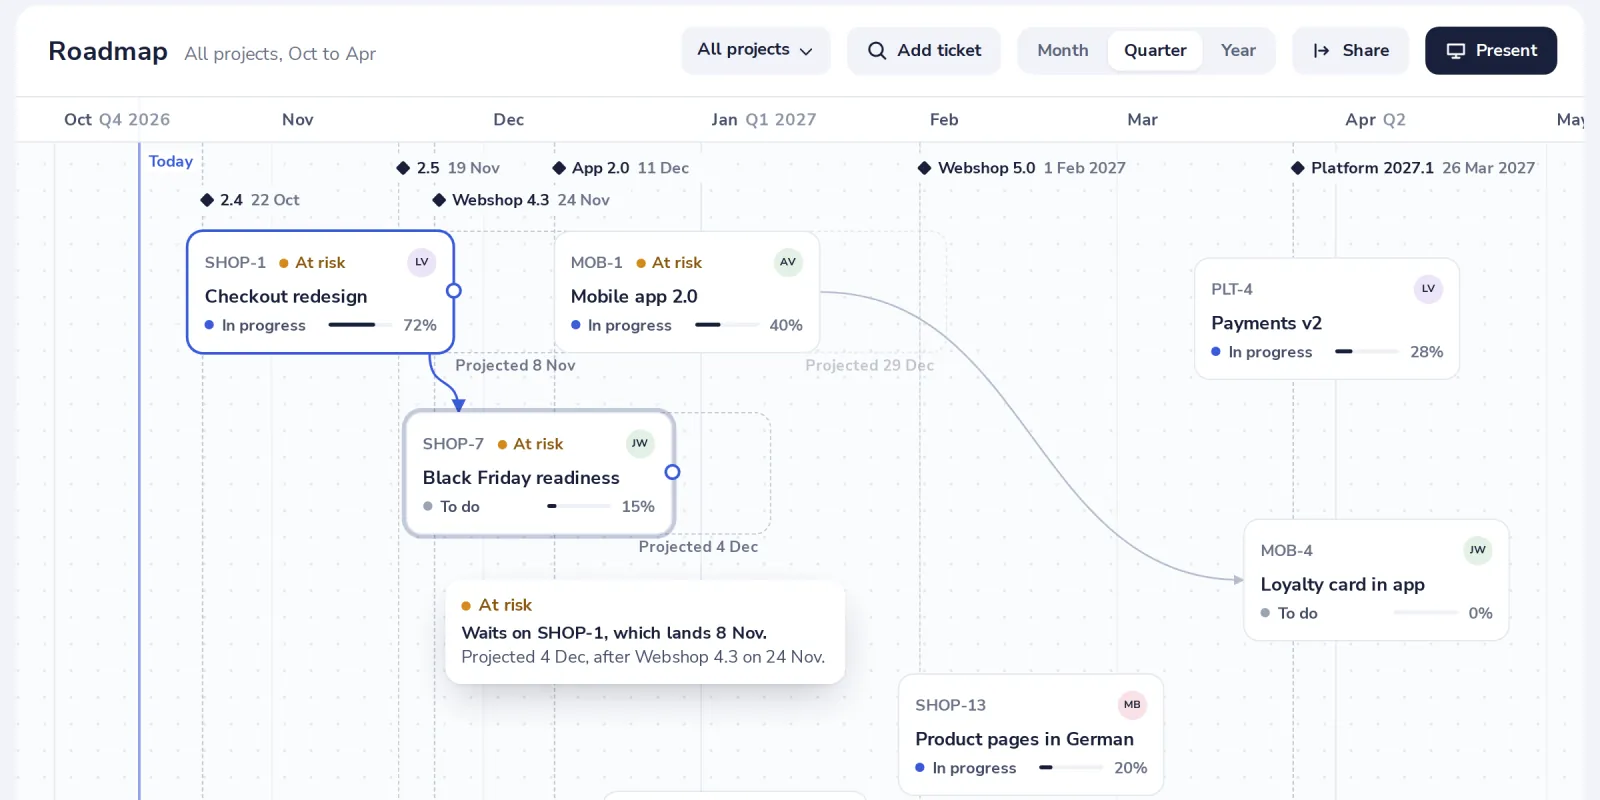1600x800 pixels.
Task: Click the Today marker label
Action: [171, 161]
